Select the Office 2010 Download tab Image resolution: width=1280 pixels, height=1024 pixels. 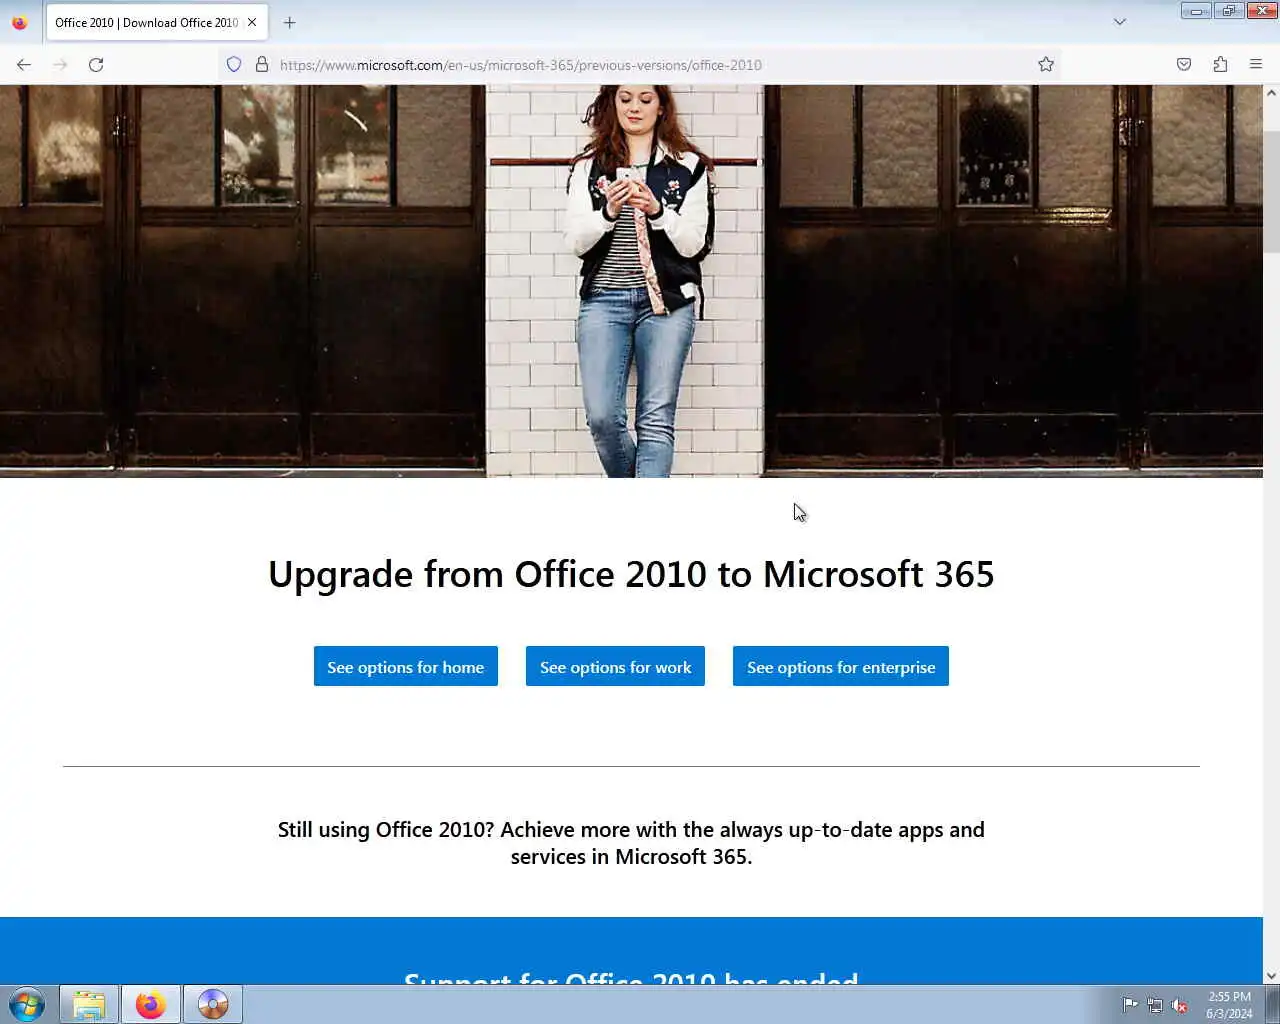[x=146, y=22]
